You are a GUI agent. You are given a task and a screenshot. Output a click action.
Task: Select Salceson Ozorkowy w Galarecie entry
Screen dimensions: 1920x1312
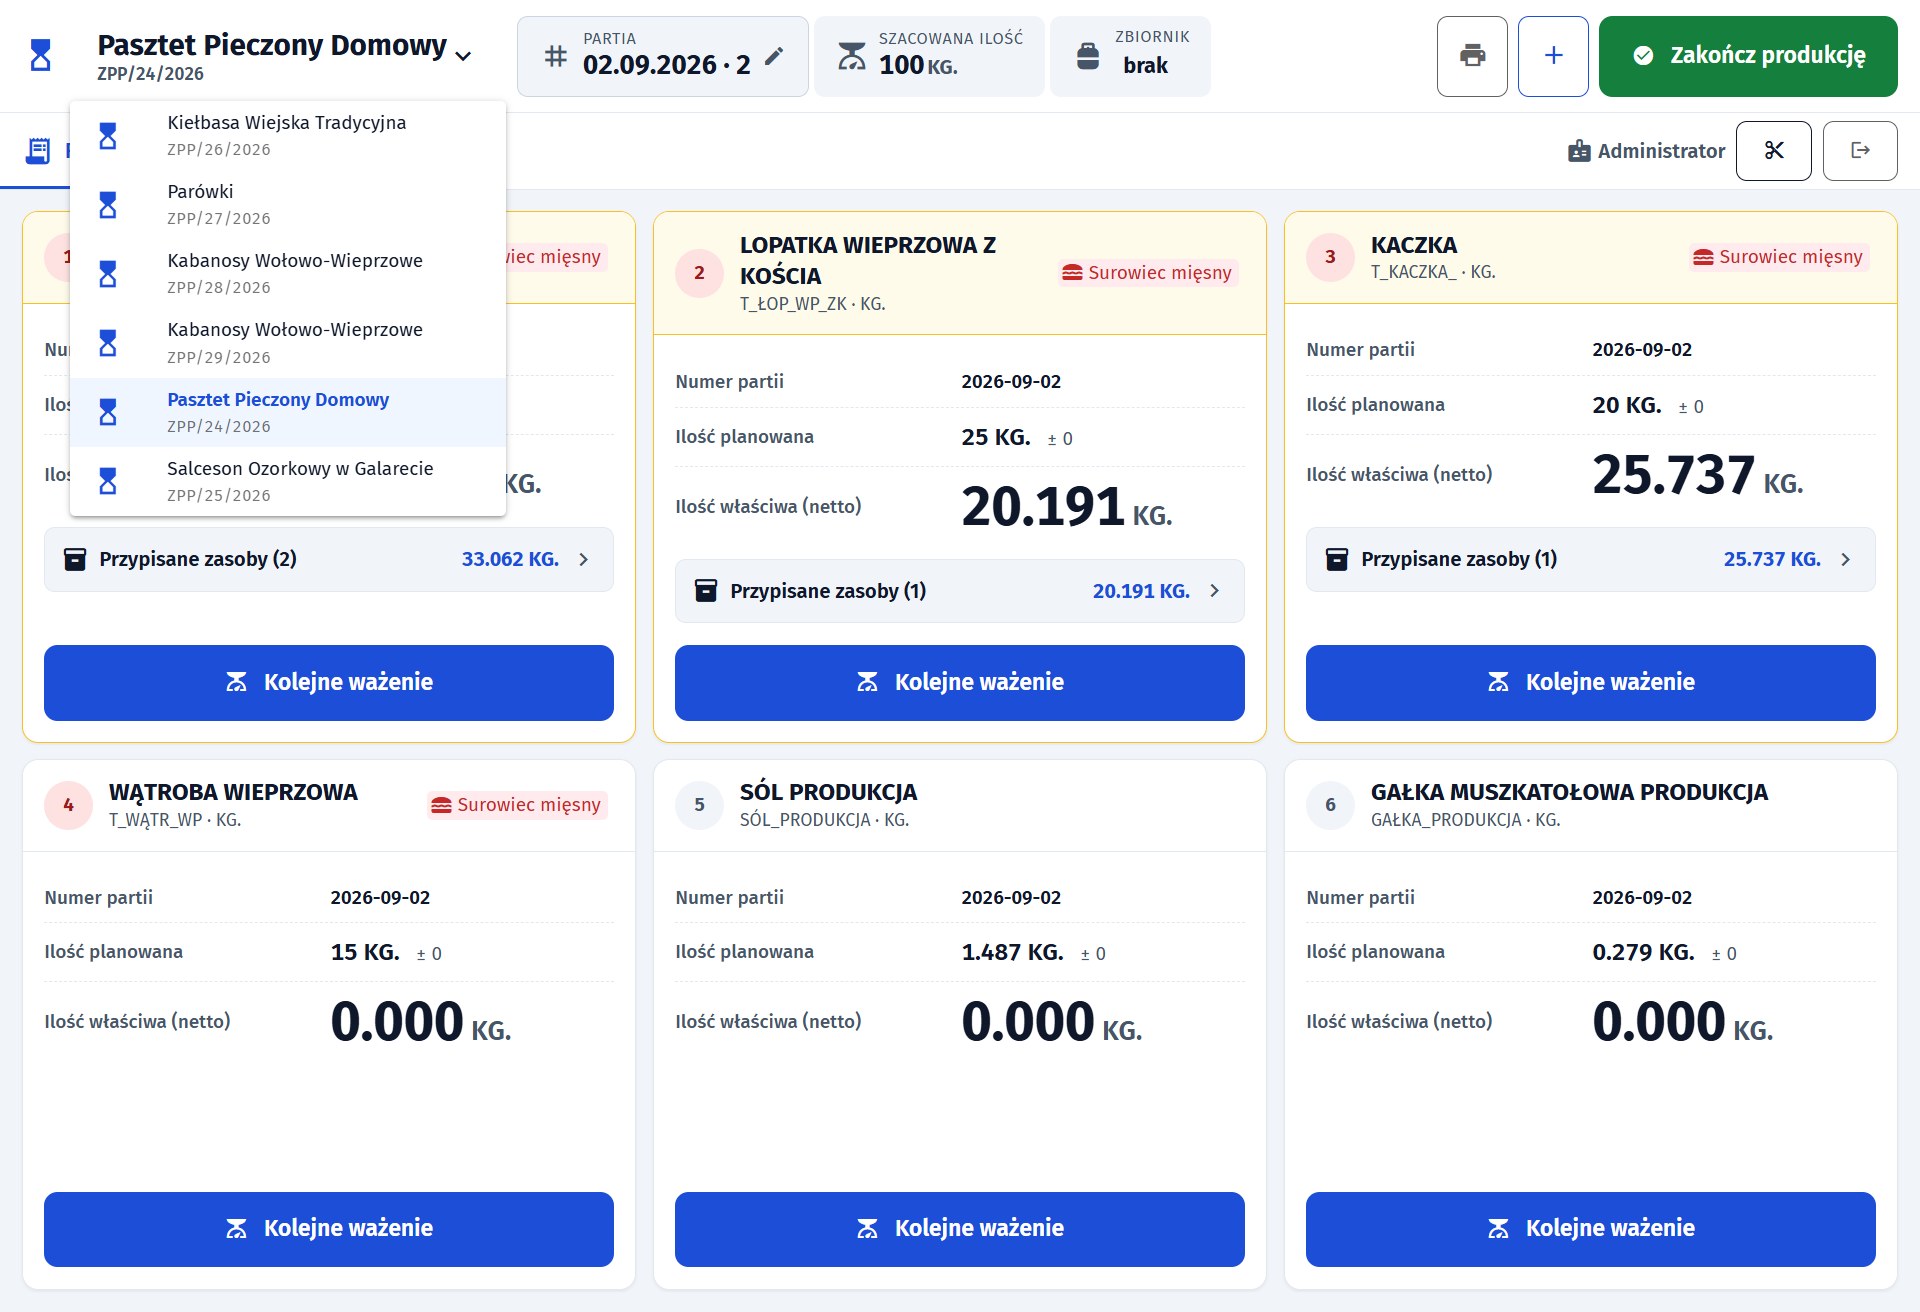tap(288, 481)
